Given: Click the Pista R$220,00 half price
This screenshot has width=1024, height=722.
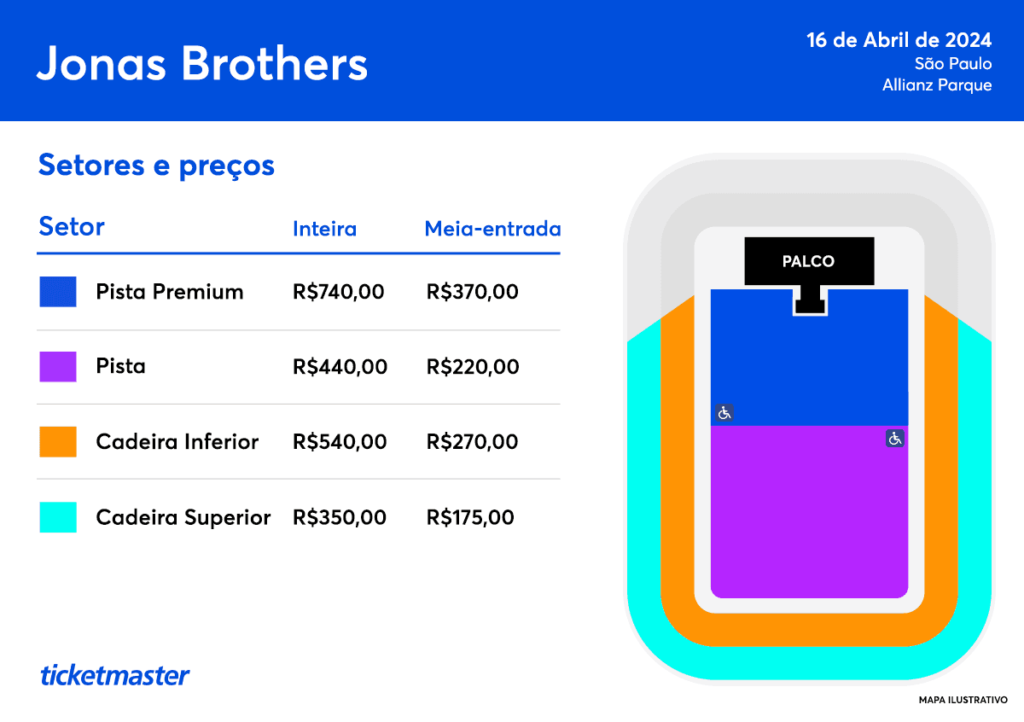Looking at the screenshot, I should 472,367.
